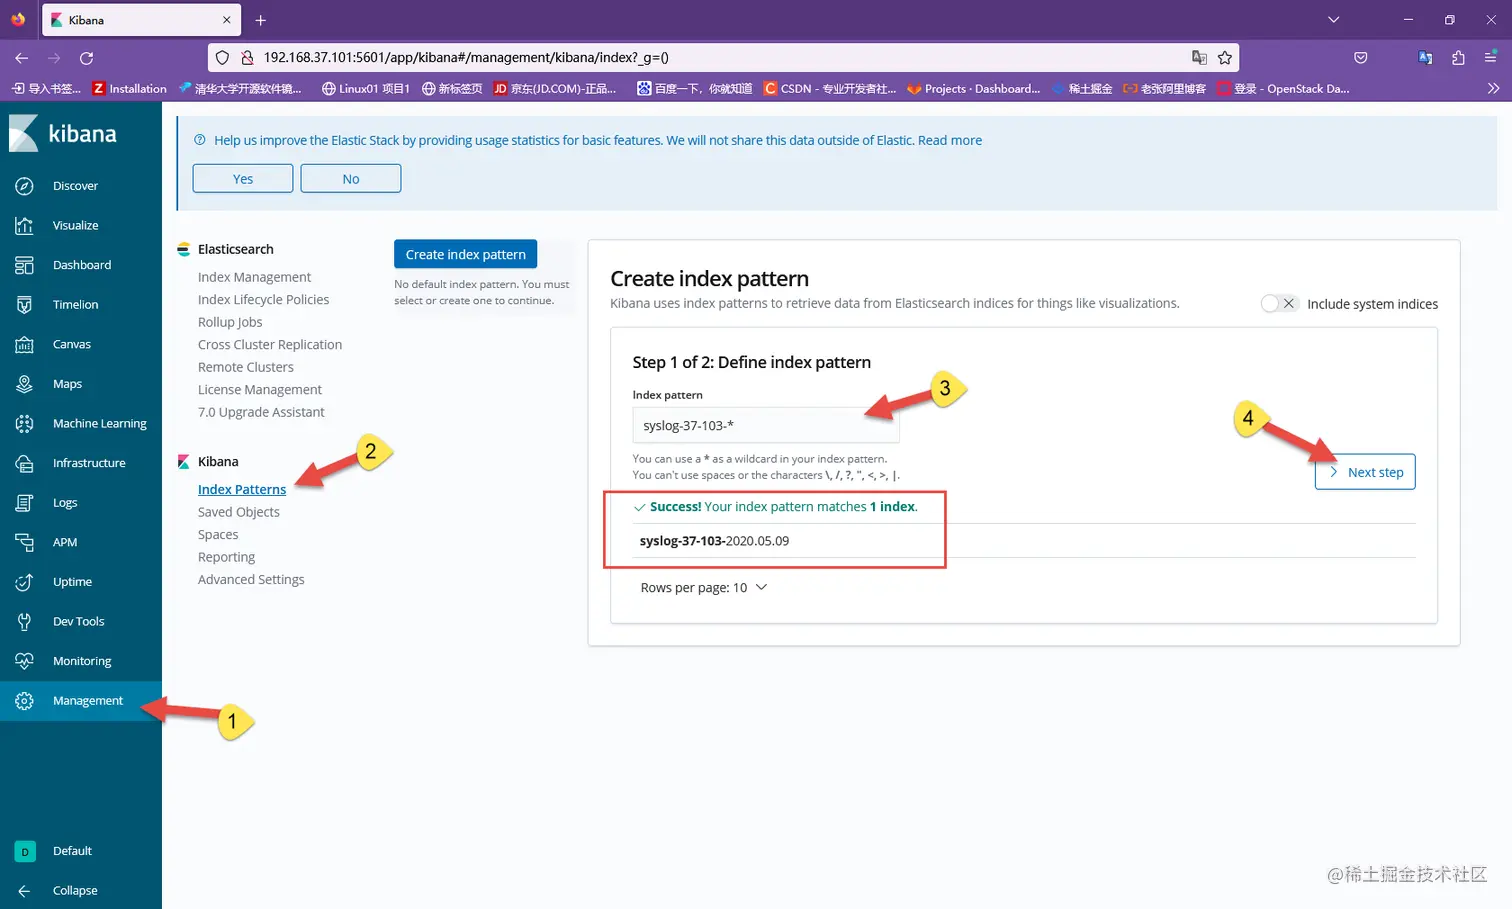The image size is (1512, 909).
Task: Click the Index pattern input field
Action: pyautogui.click(x=766, y=425)
